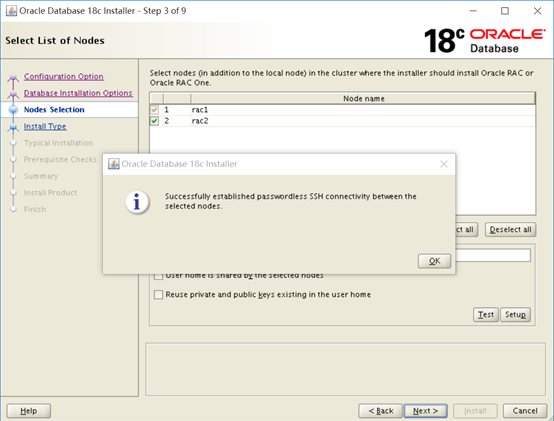This screenshot has width=554, height=421.
Task: Select the rac1 node name cell
Action: [363, 110]
